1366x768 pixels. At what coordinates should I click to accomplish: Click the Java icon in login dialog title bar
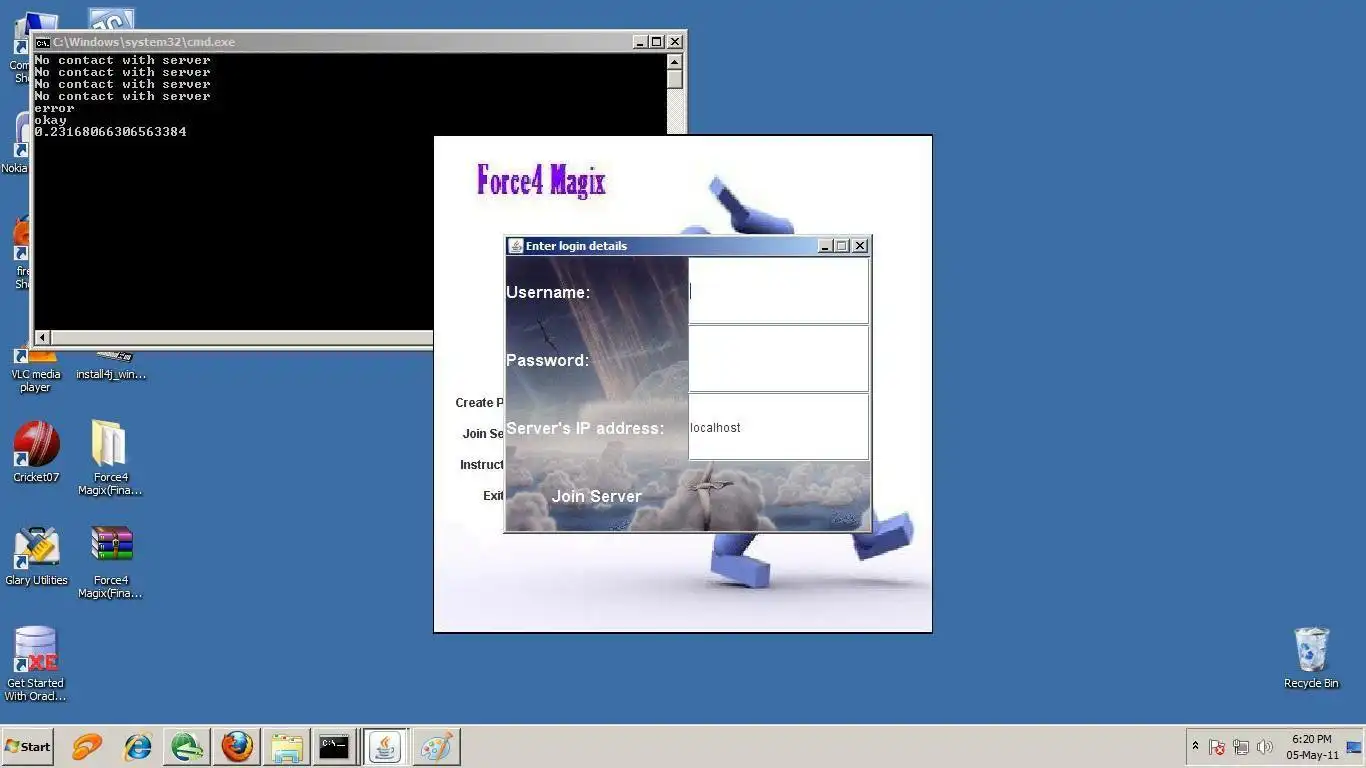coord(516,246)
